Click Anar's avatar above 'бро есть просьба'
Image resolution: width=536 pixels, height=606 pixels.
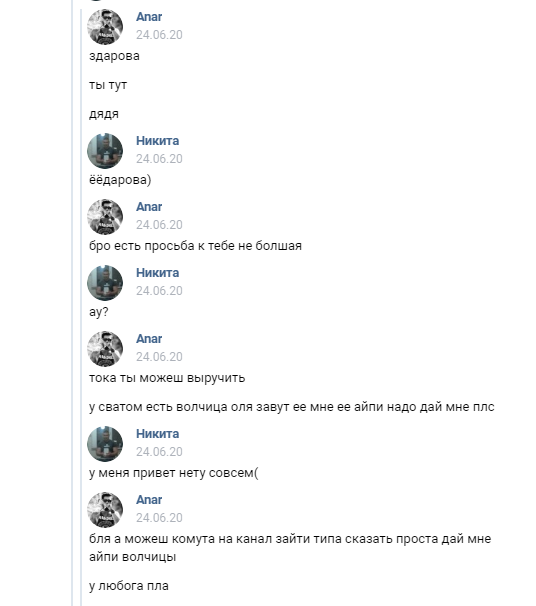[x=105, y=217]
